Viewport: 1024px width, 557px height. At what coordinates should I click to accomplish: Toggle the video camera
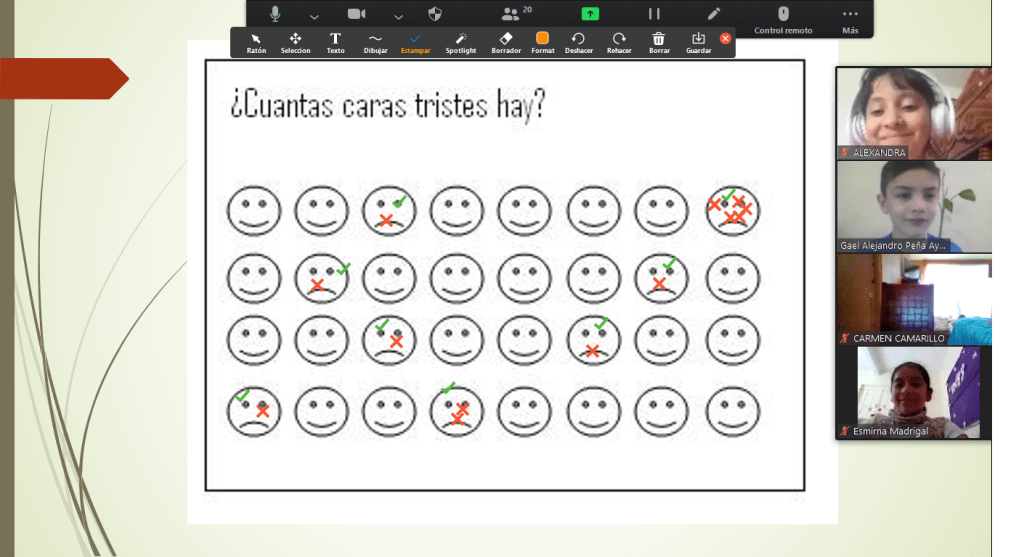pos(356,14)
